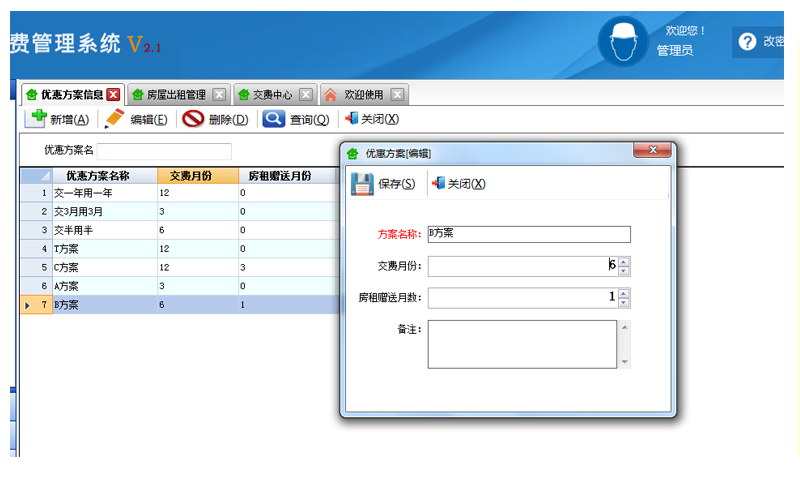This screenshot has height=500, width=800.
Task: Click the 新增 (Add) toolbar icon
Action: (36, 119)
